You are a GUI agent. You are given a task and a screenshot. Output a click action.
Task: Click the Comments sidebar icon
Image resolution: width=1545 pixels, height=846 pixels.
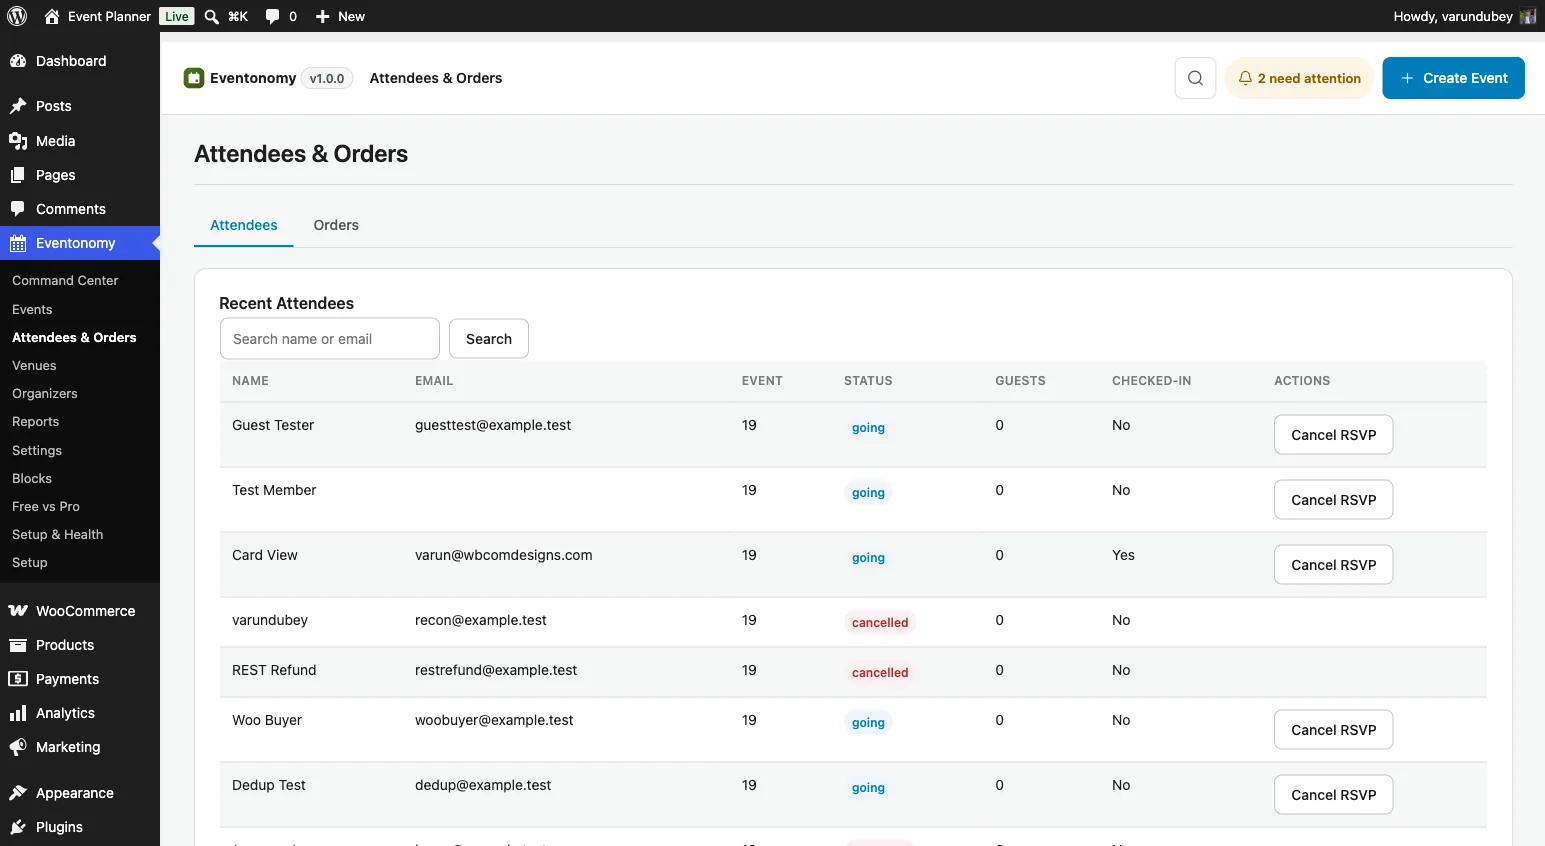click(x=18, y=209)
